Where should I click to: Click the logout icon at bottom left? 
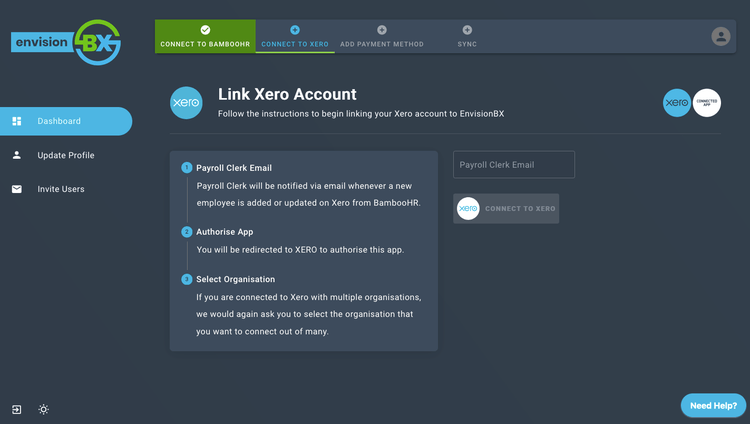17,409
